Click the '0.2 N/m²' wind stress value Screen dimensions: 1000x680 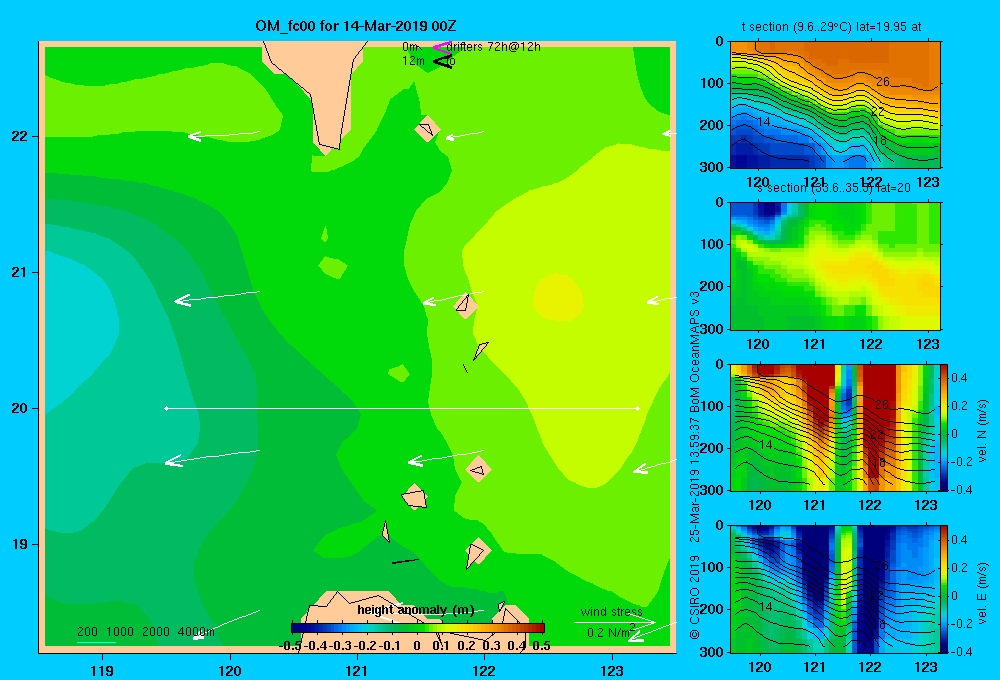click(x=611, y=632)
